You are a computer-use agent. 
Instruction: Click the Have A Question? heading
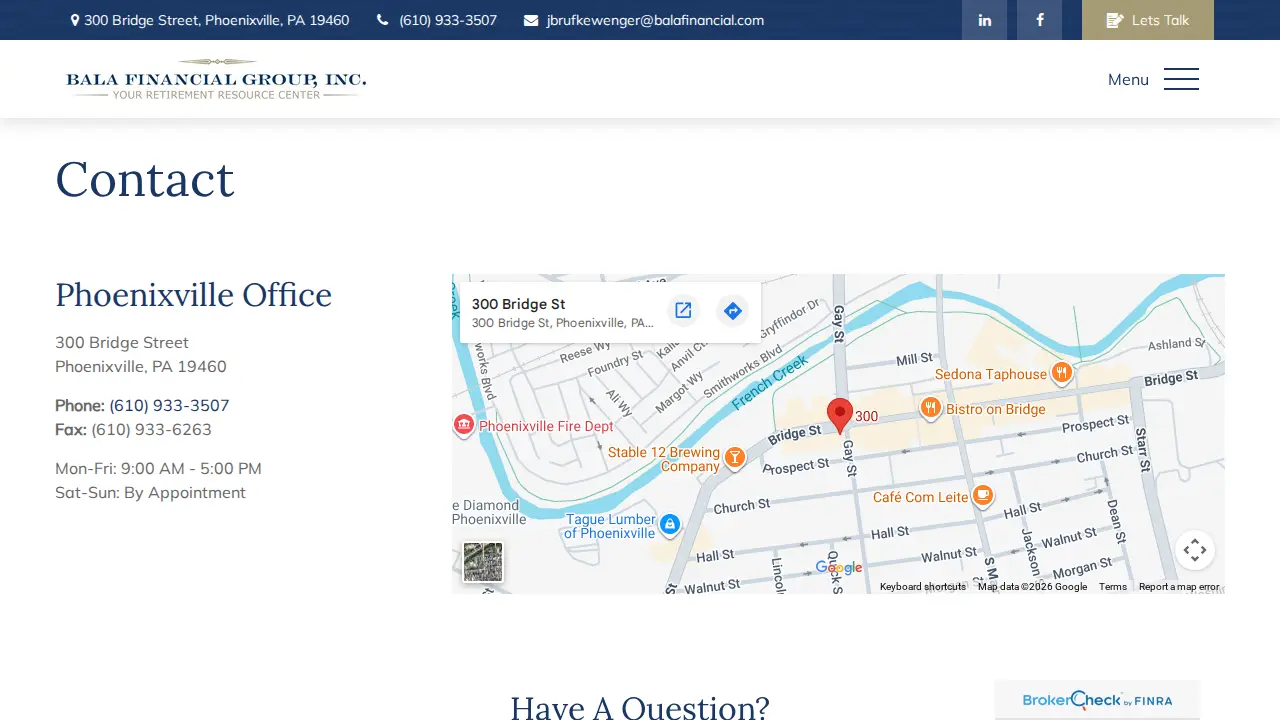click(x=640, y=708)
